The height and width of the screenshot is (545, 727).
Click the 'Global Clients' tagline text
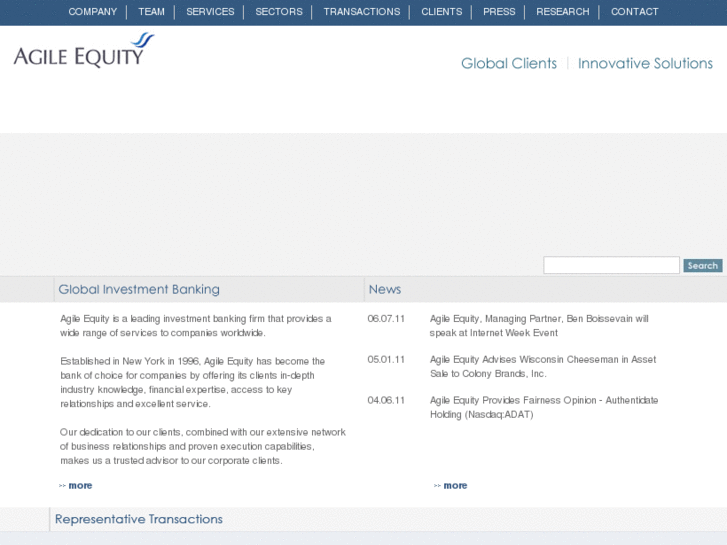(509, 63)
